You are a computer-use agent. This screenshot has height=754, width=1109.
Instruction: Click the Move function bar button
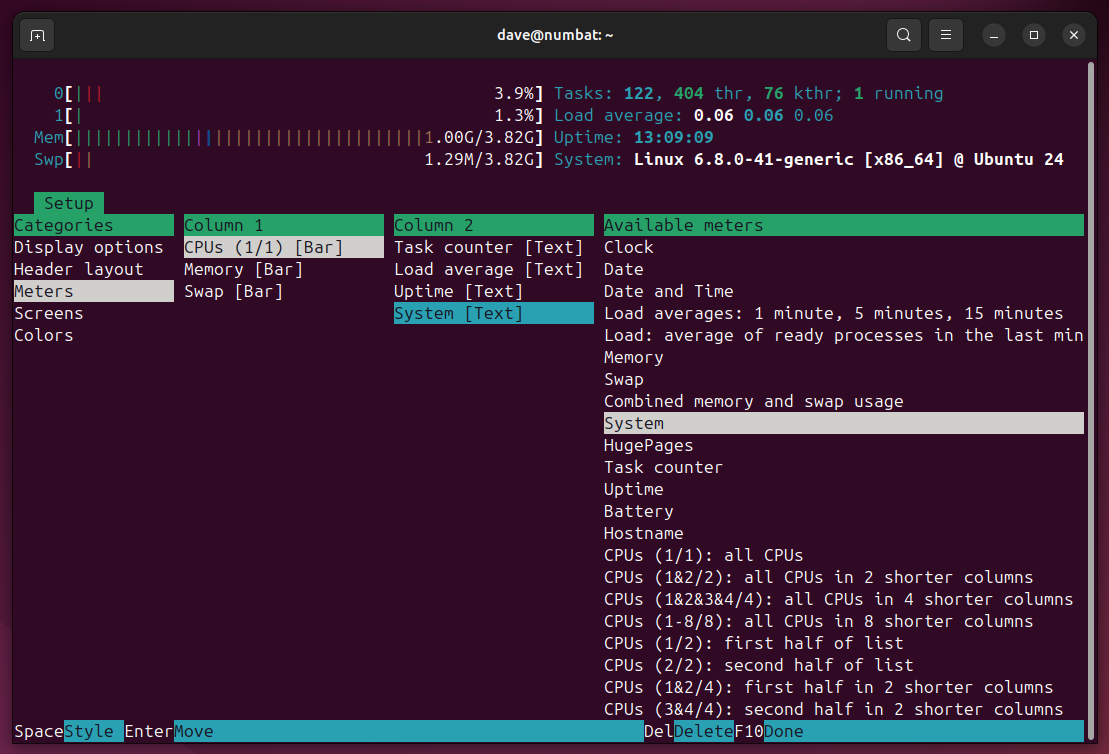point(194,731)
